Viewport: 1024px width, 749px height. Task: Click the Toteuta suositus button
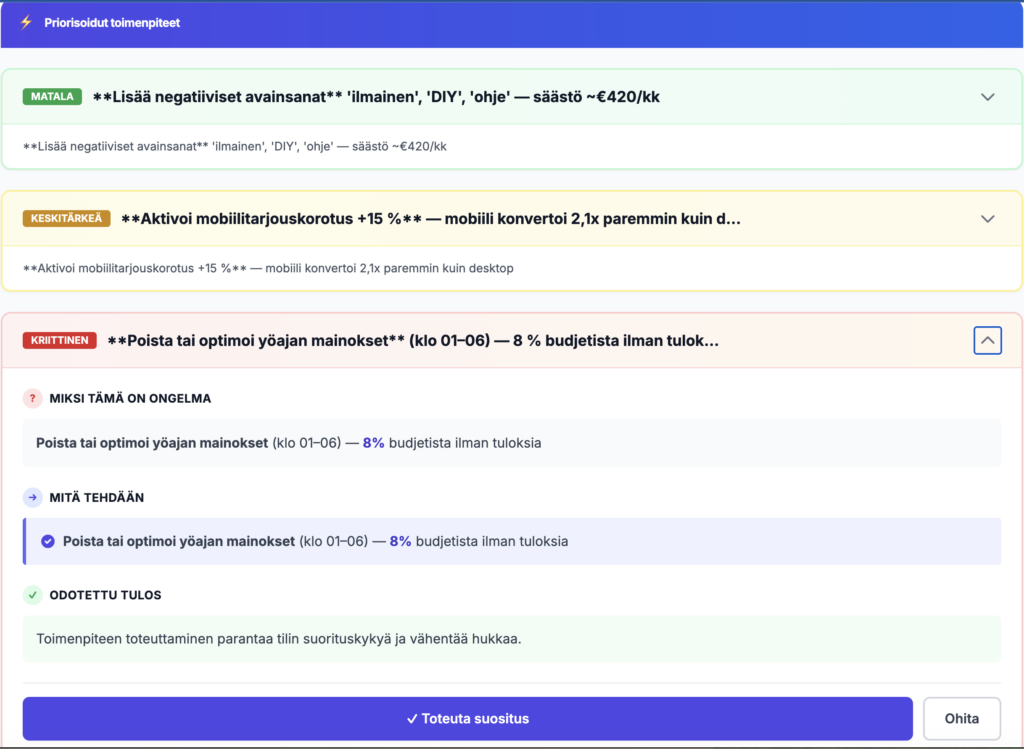[x=468, y=718]
